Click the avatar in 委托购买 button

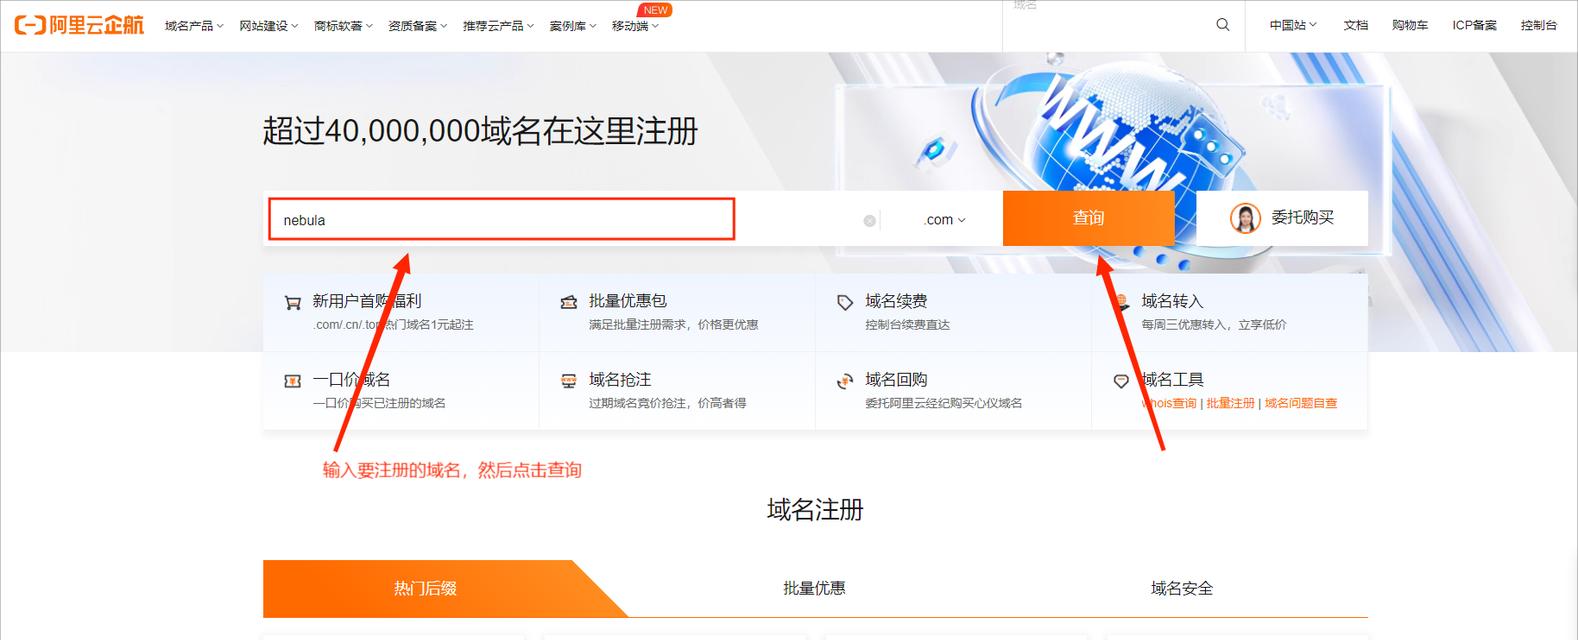pyautogui.click(x=1245, y=218)
